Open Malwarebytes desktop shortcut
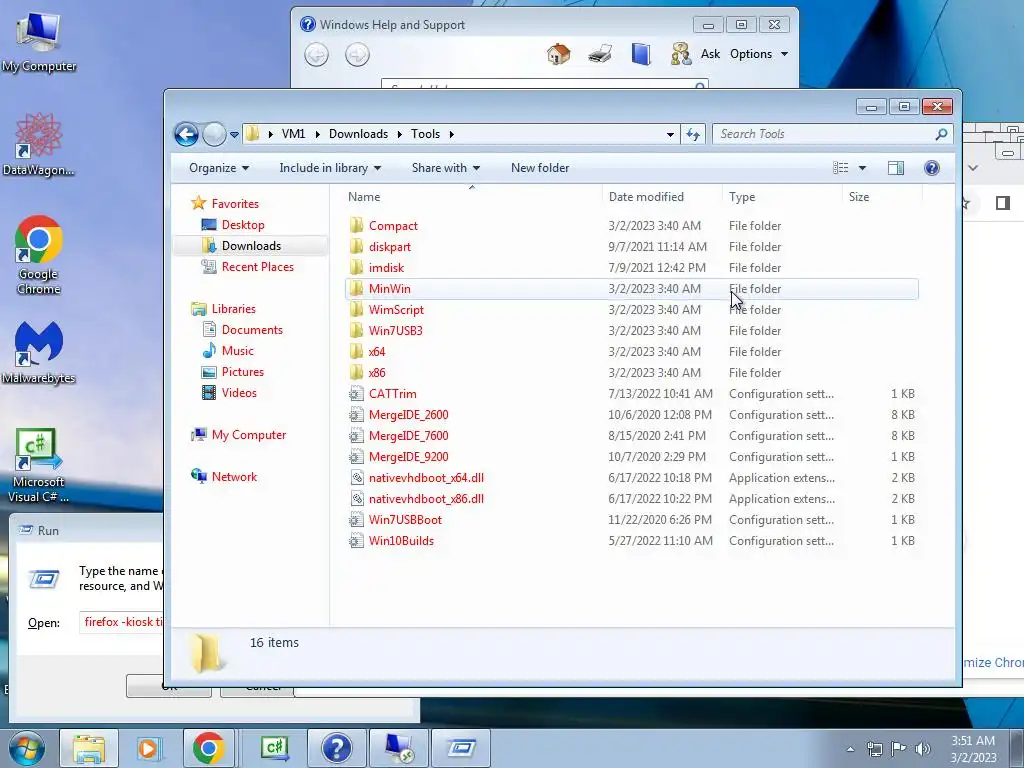Viewport: 1024px width, 768px height. tap(39, 353)
